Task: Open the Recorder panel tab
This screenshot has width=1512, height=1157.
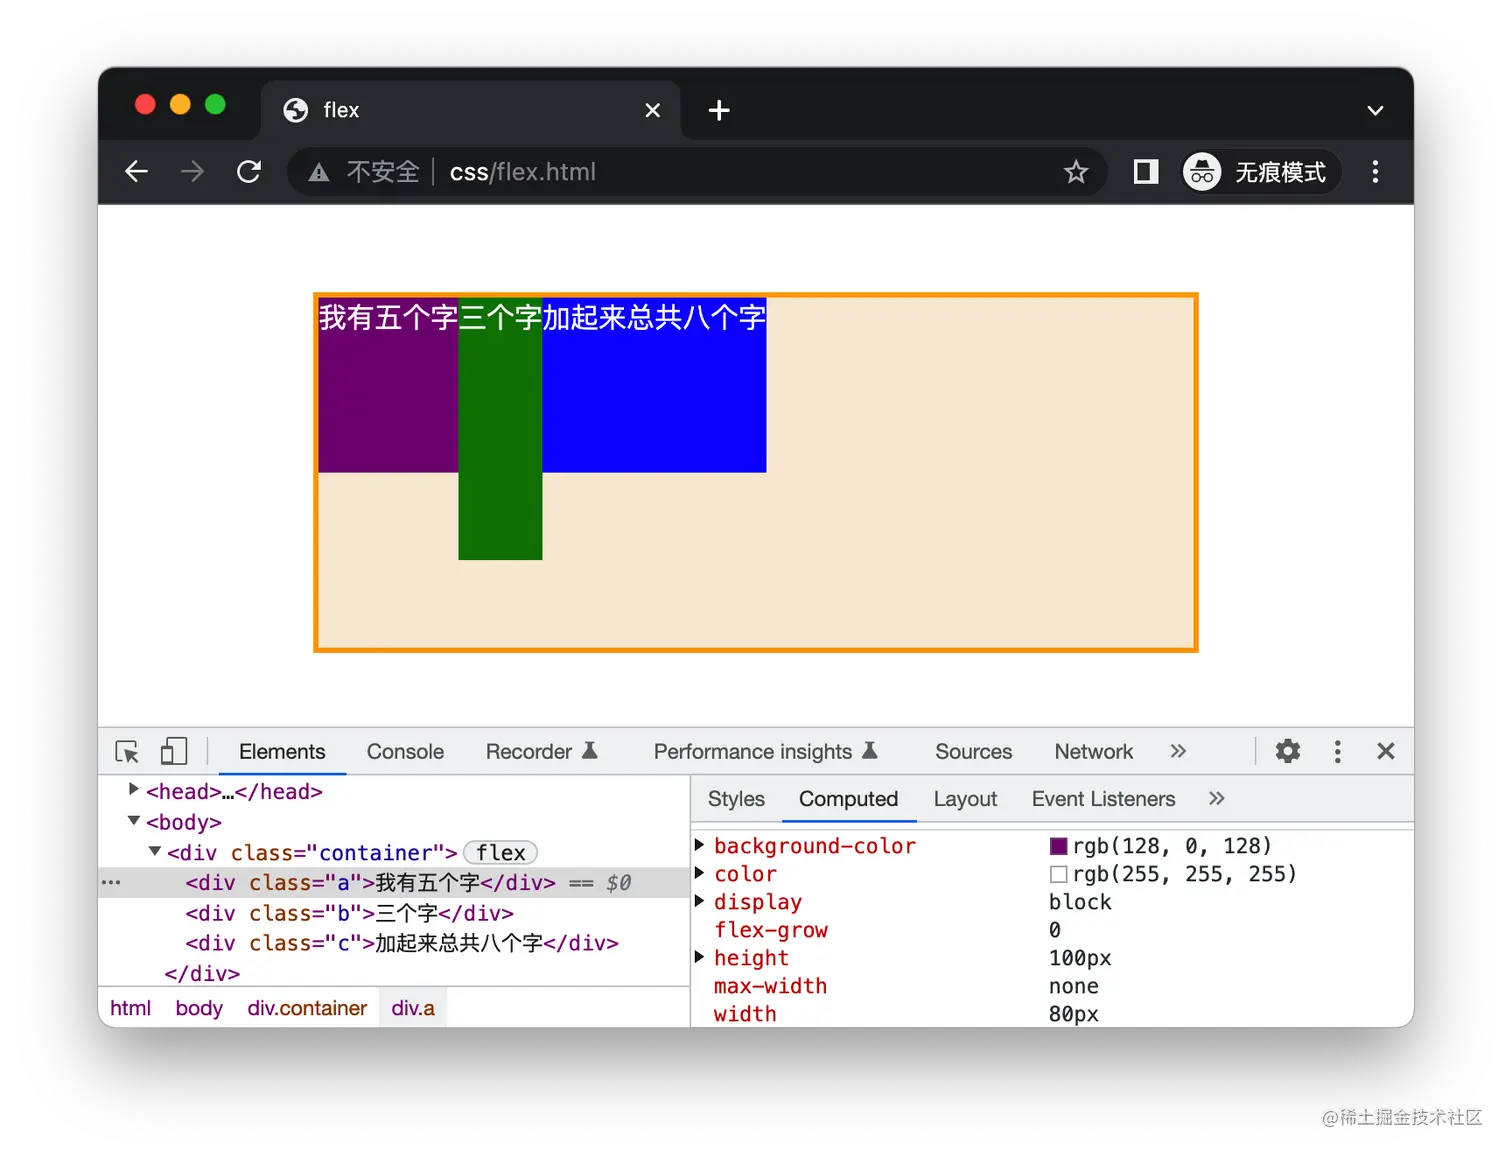Action: 541,752
